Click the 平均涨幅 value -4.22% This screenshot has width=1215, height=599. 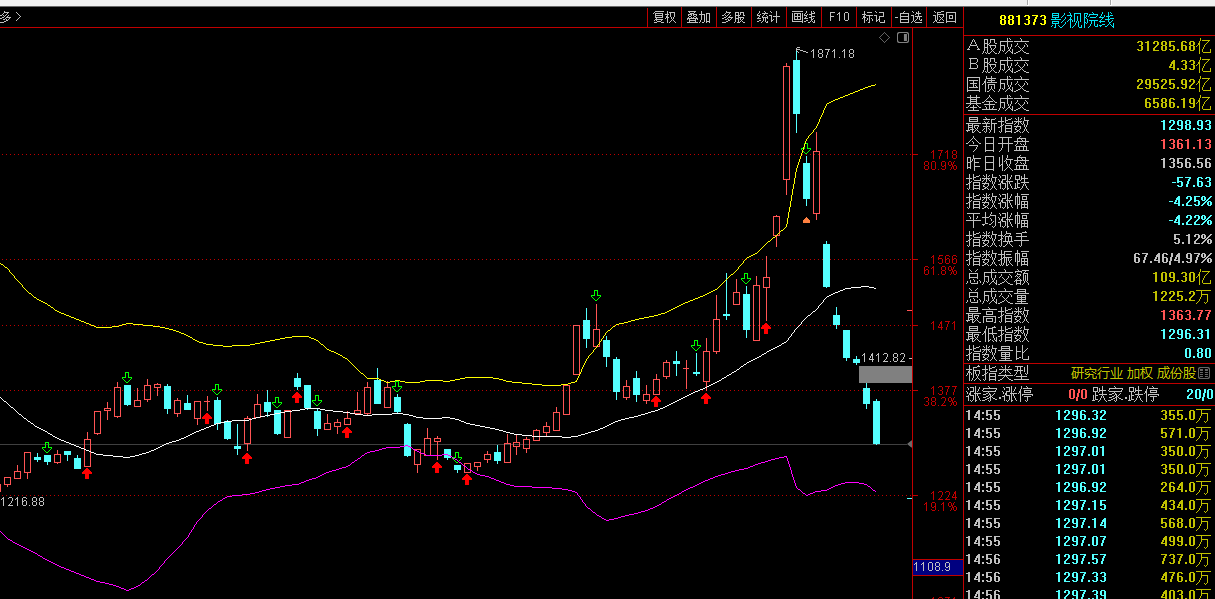click(x=1190, y=221)
